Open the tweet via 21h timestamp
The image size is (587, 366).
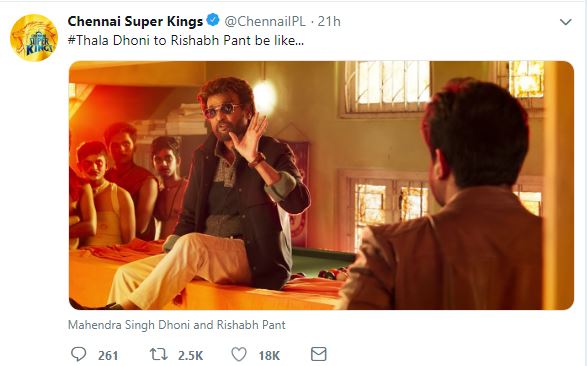tap(329, 21)
